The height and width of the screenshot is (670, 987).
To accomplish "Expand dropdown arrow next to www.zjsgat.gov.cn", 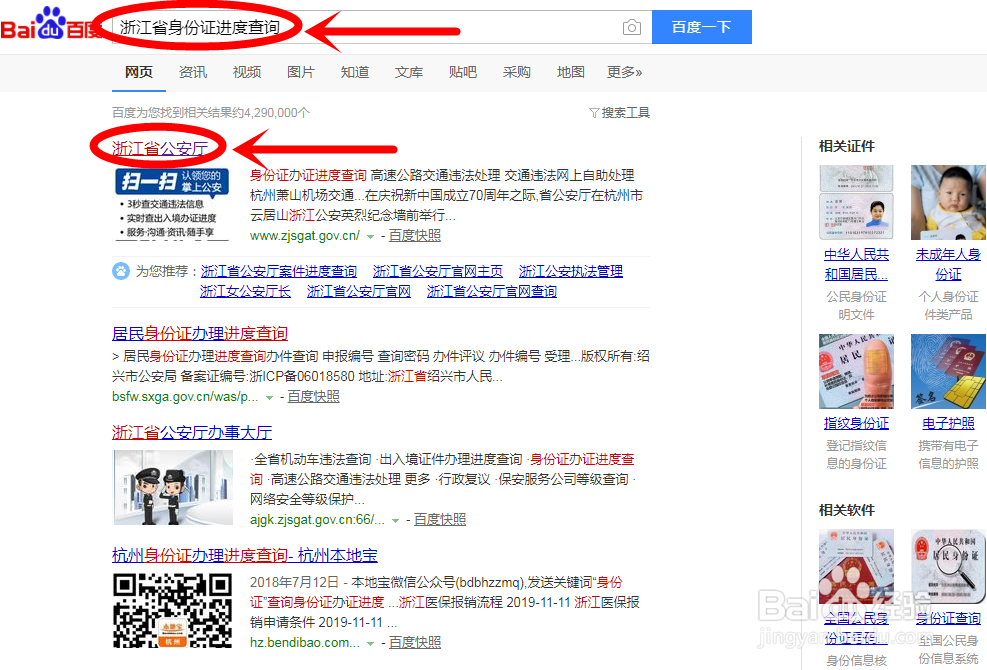I will coord(371,237).
